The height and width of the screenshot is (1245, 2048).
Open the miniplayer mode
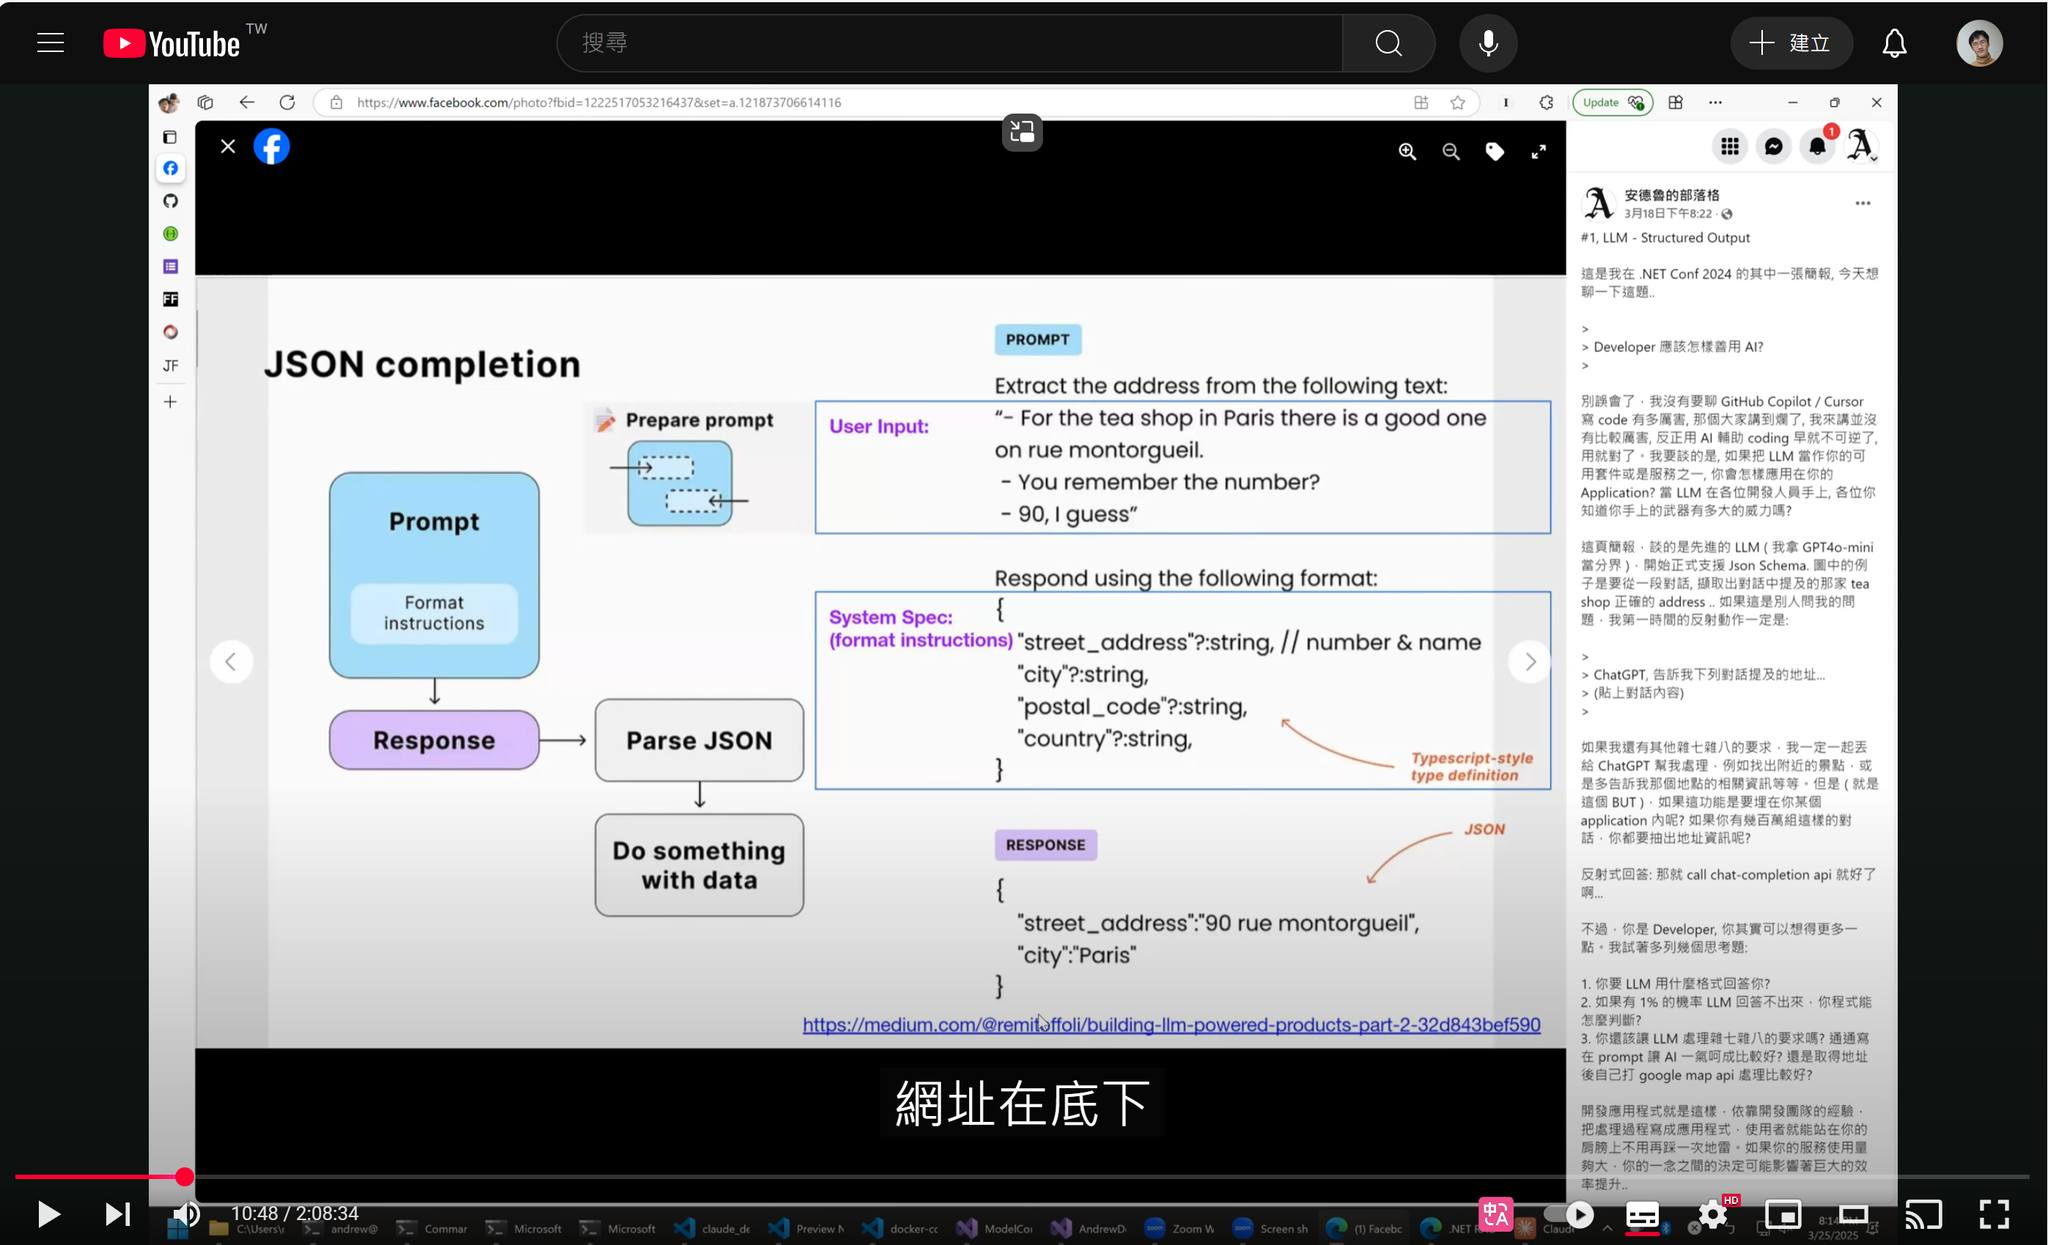(1783, 1214)
